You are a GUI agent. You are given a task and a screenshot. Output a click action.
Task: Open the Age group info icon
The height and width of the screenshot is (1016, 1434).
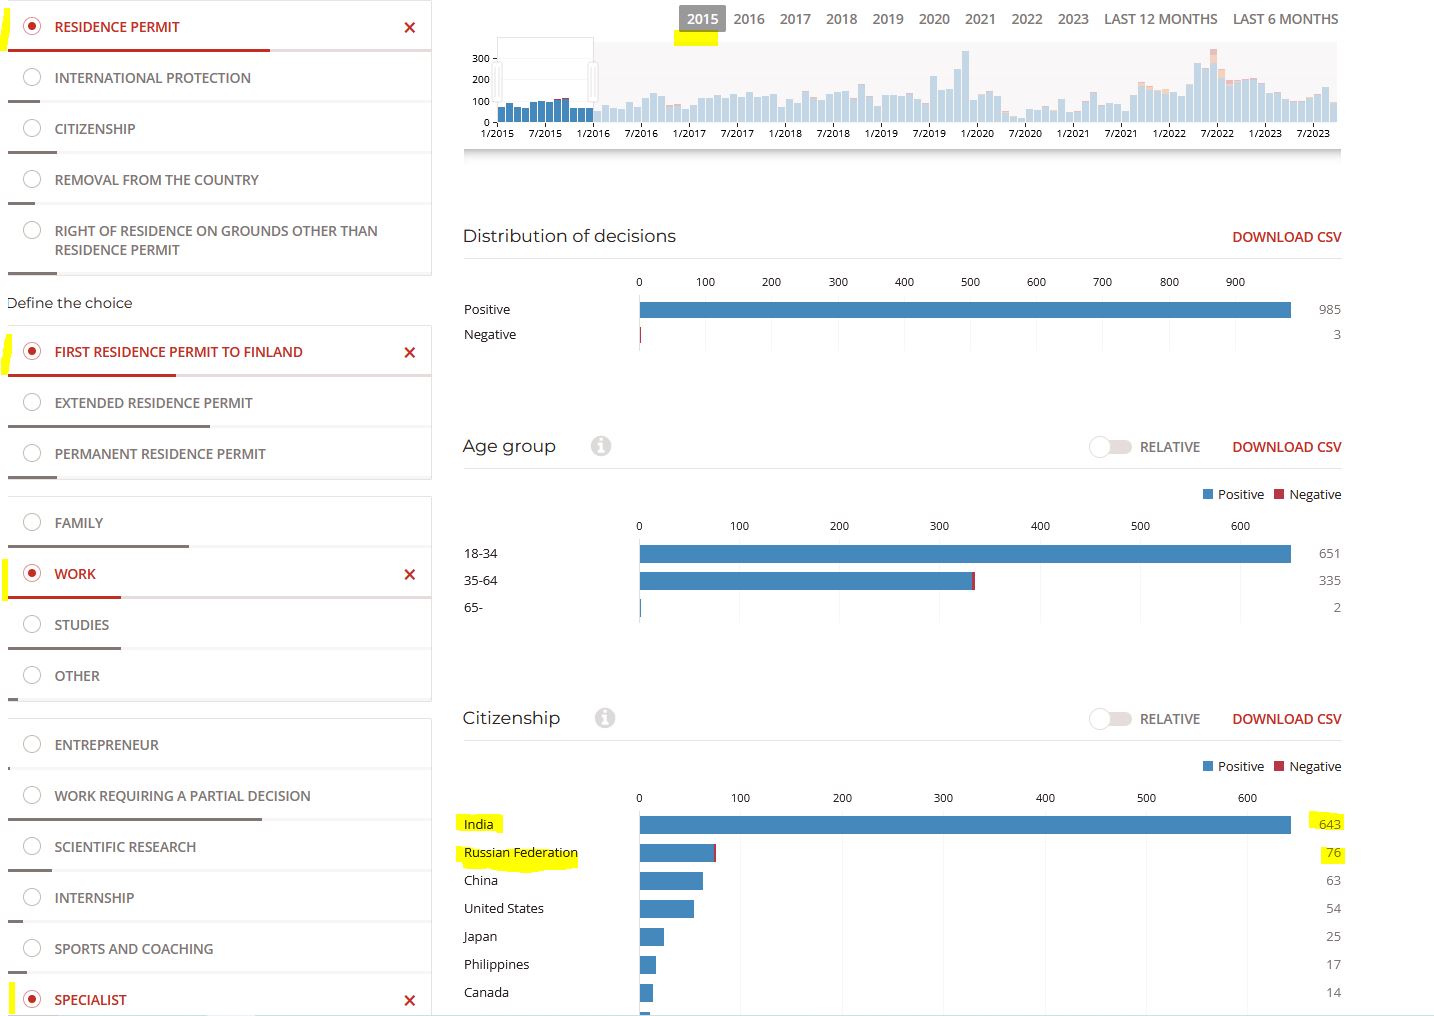tap(601, 446)
